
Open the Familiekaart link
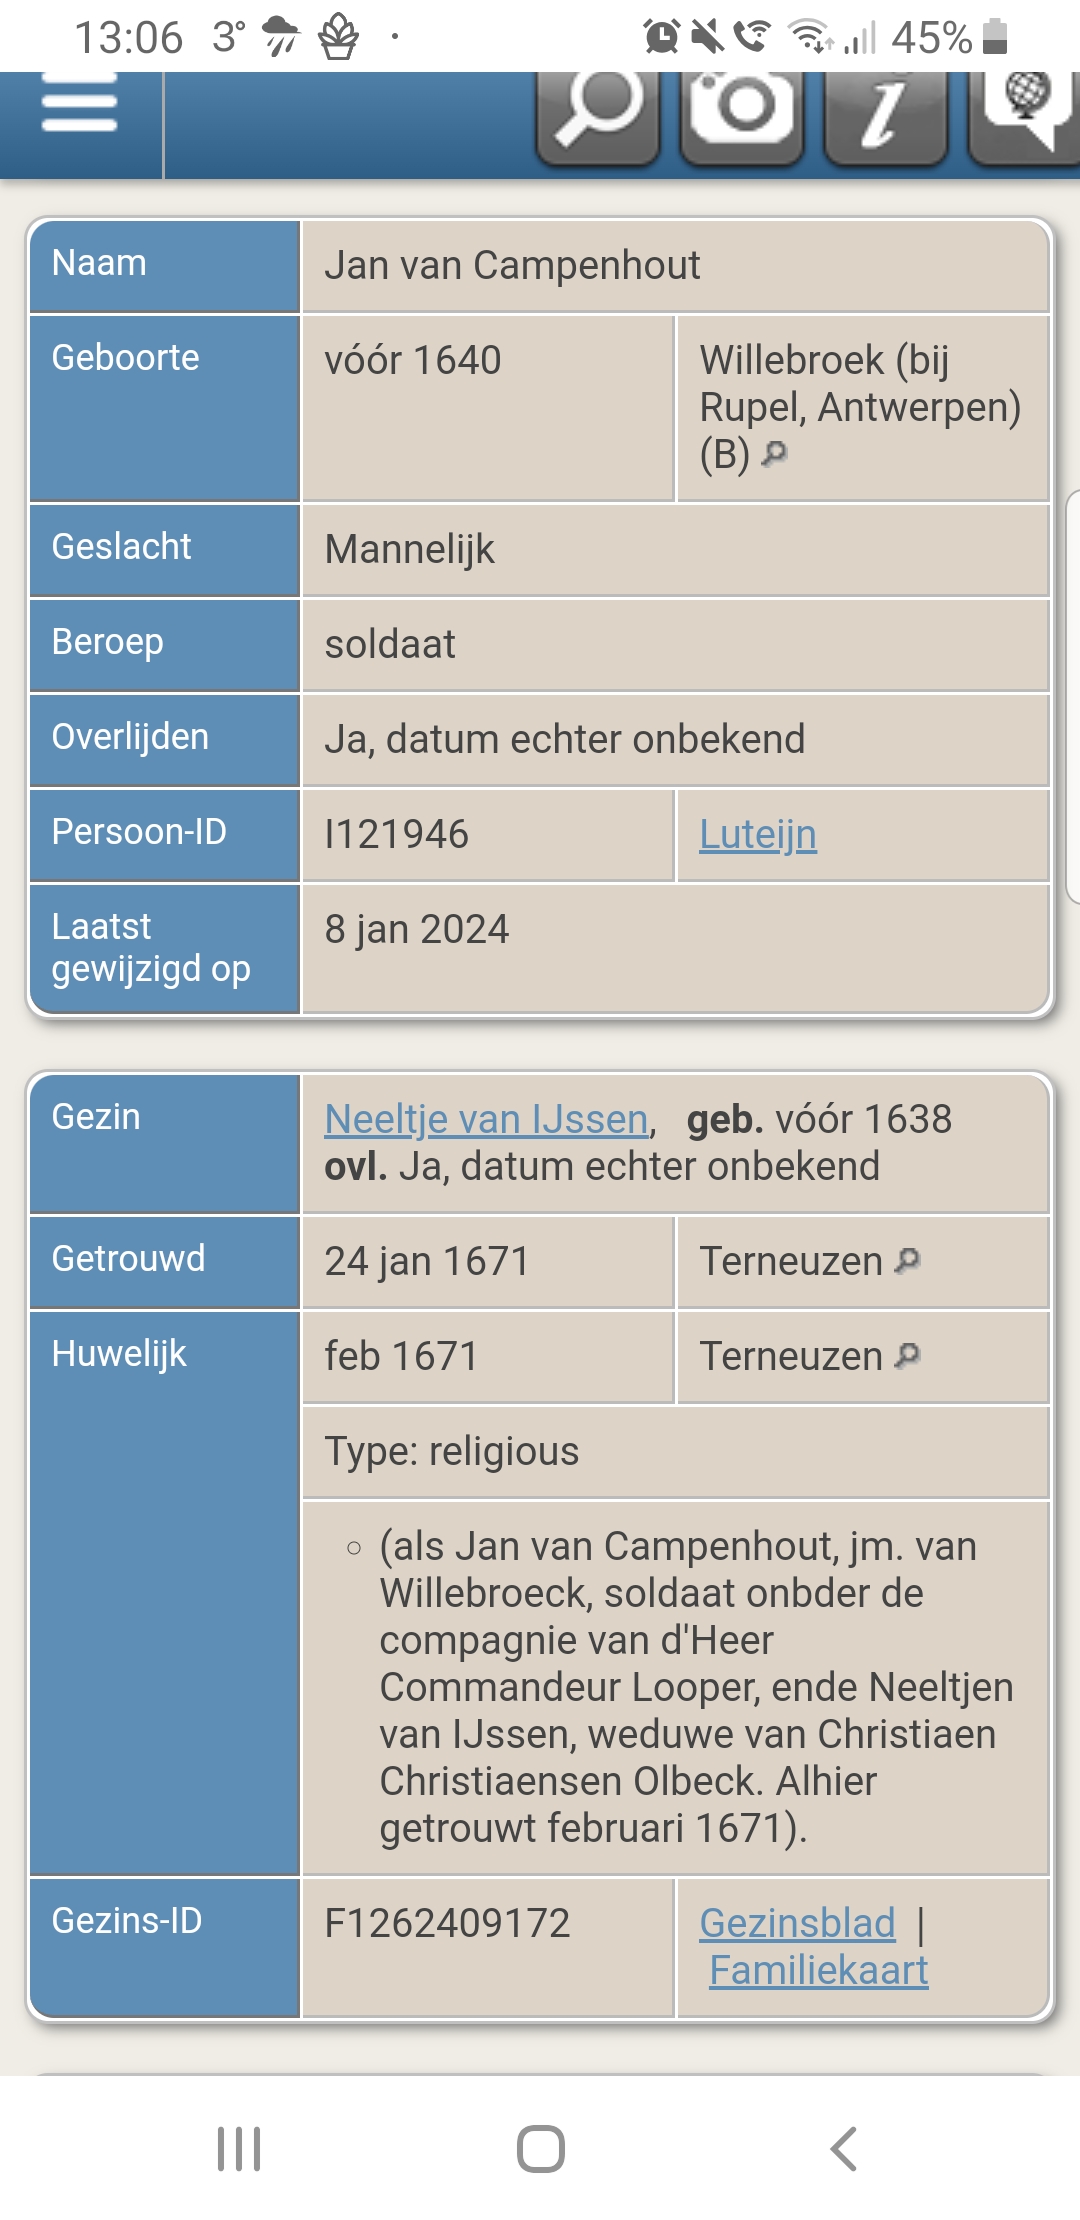(819, 1970)
